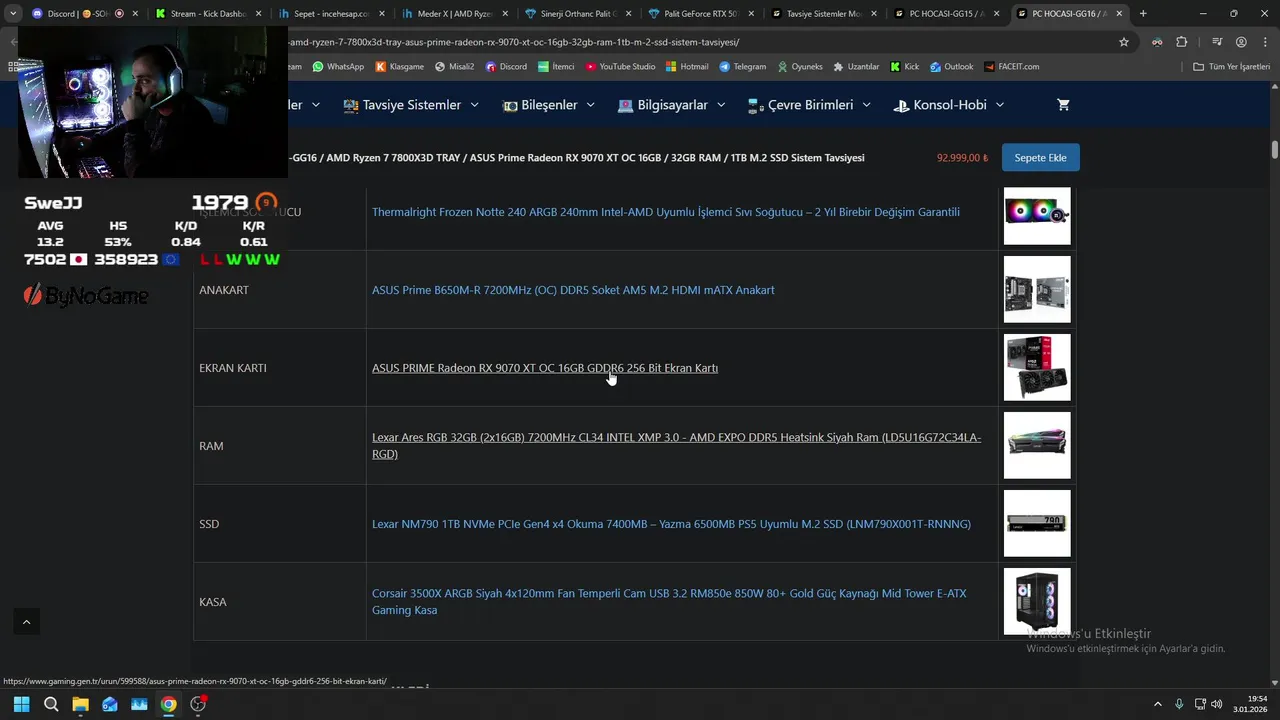
Task: Open the Uzantılar bookmark
Action: [x=856, y=66]
